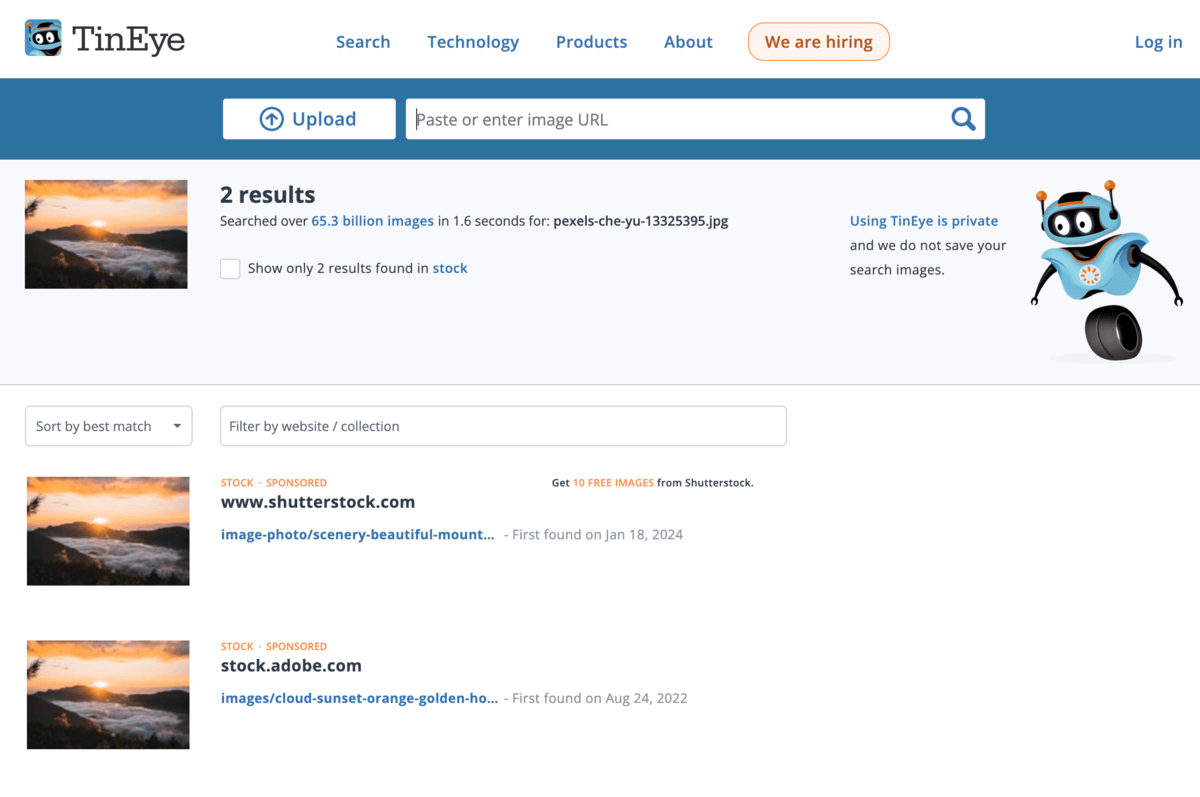
Task: Click the TinEye robot logo icon
Action: point(43,38)
